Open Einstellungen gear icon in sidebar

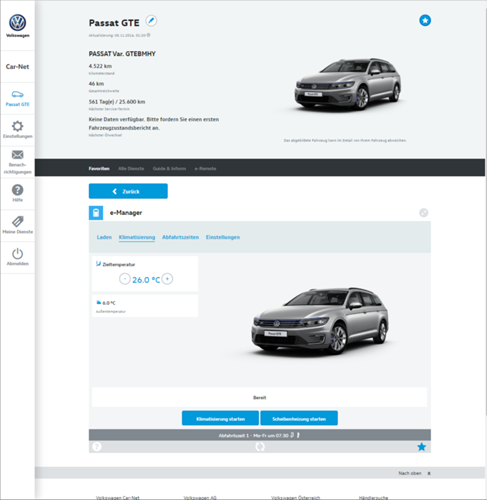[x=17, y=126]
